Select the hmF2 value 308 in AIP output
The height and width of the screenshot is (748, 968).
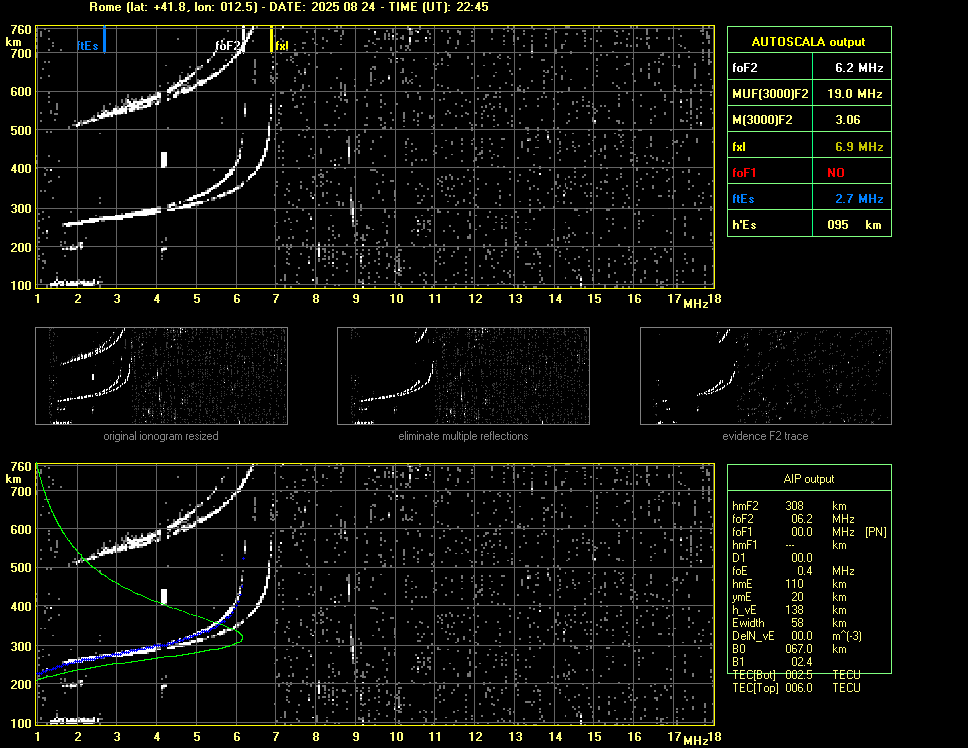[795, 506]
